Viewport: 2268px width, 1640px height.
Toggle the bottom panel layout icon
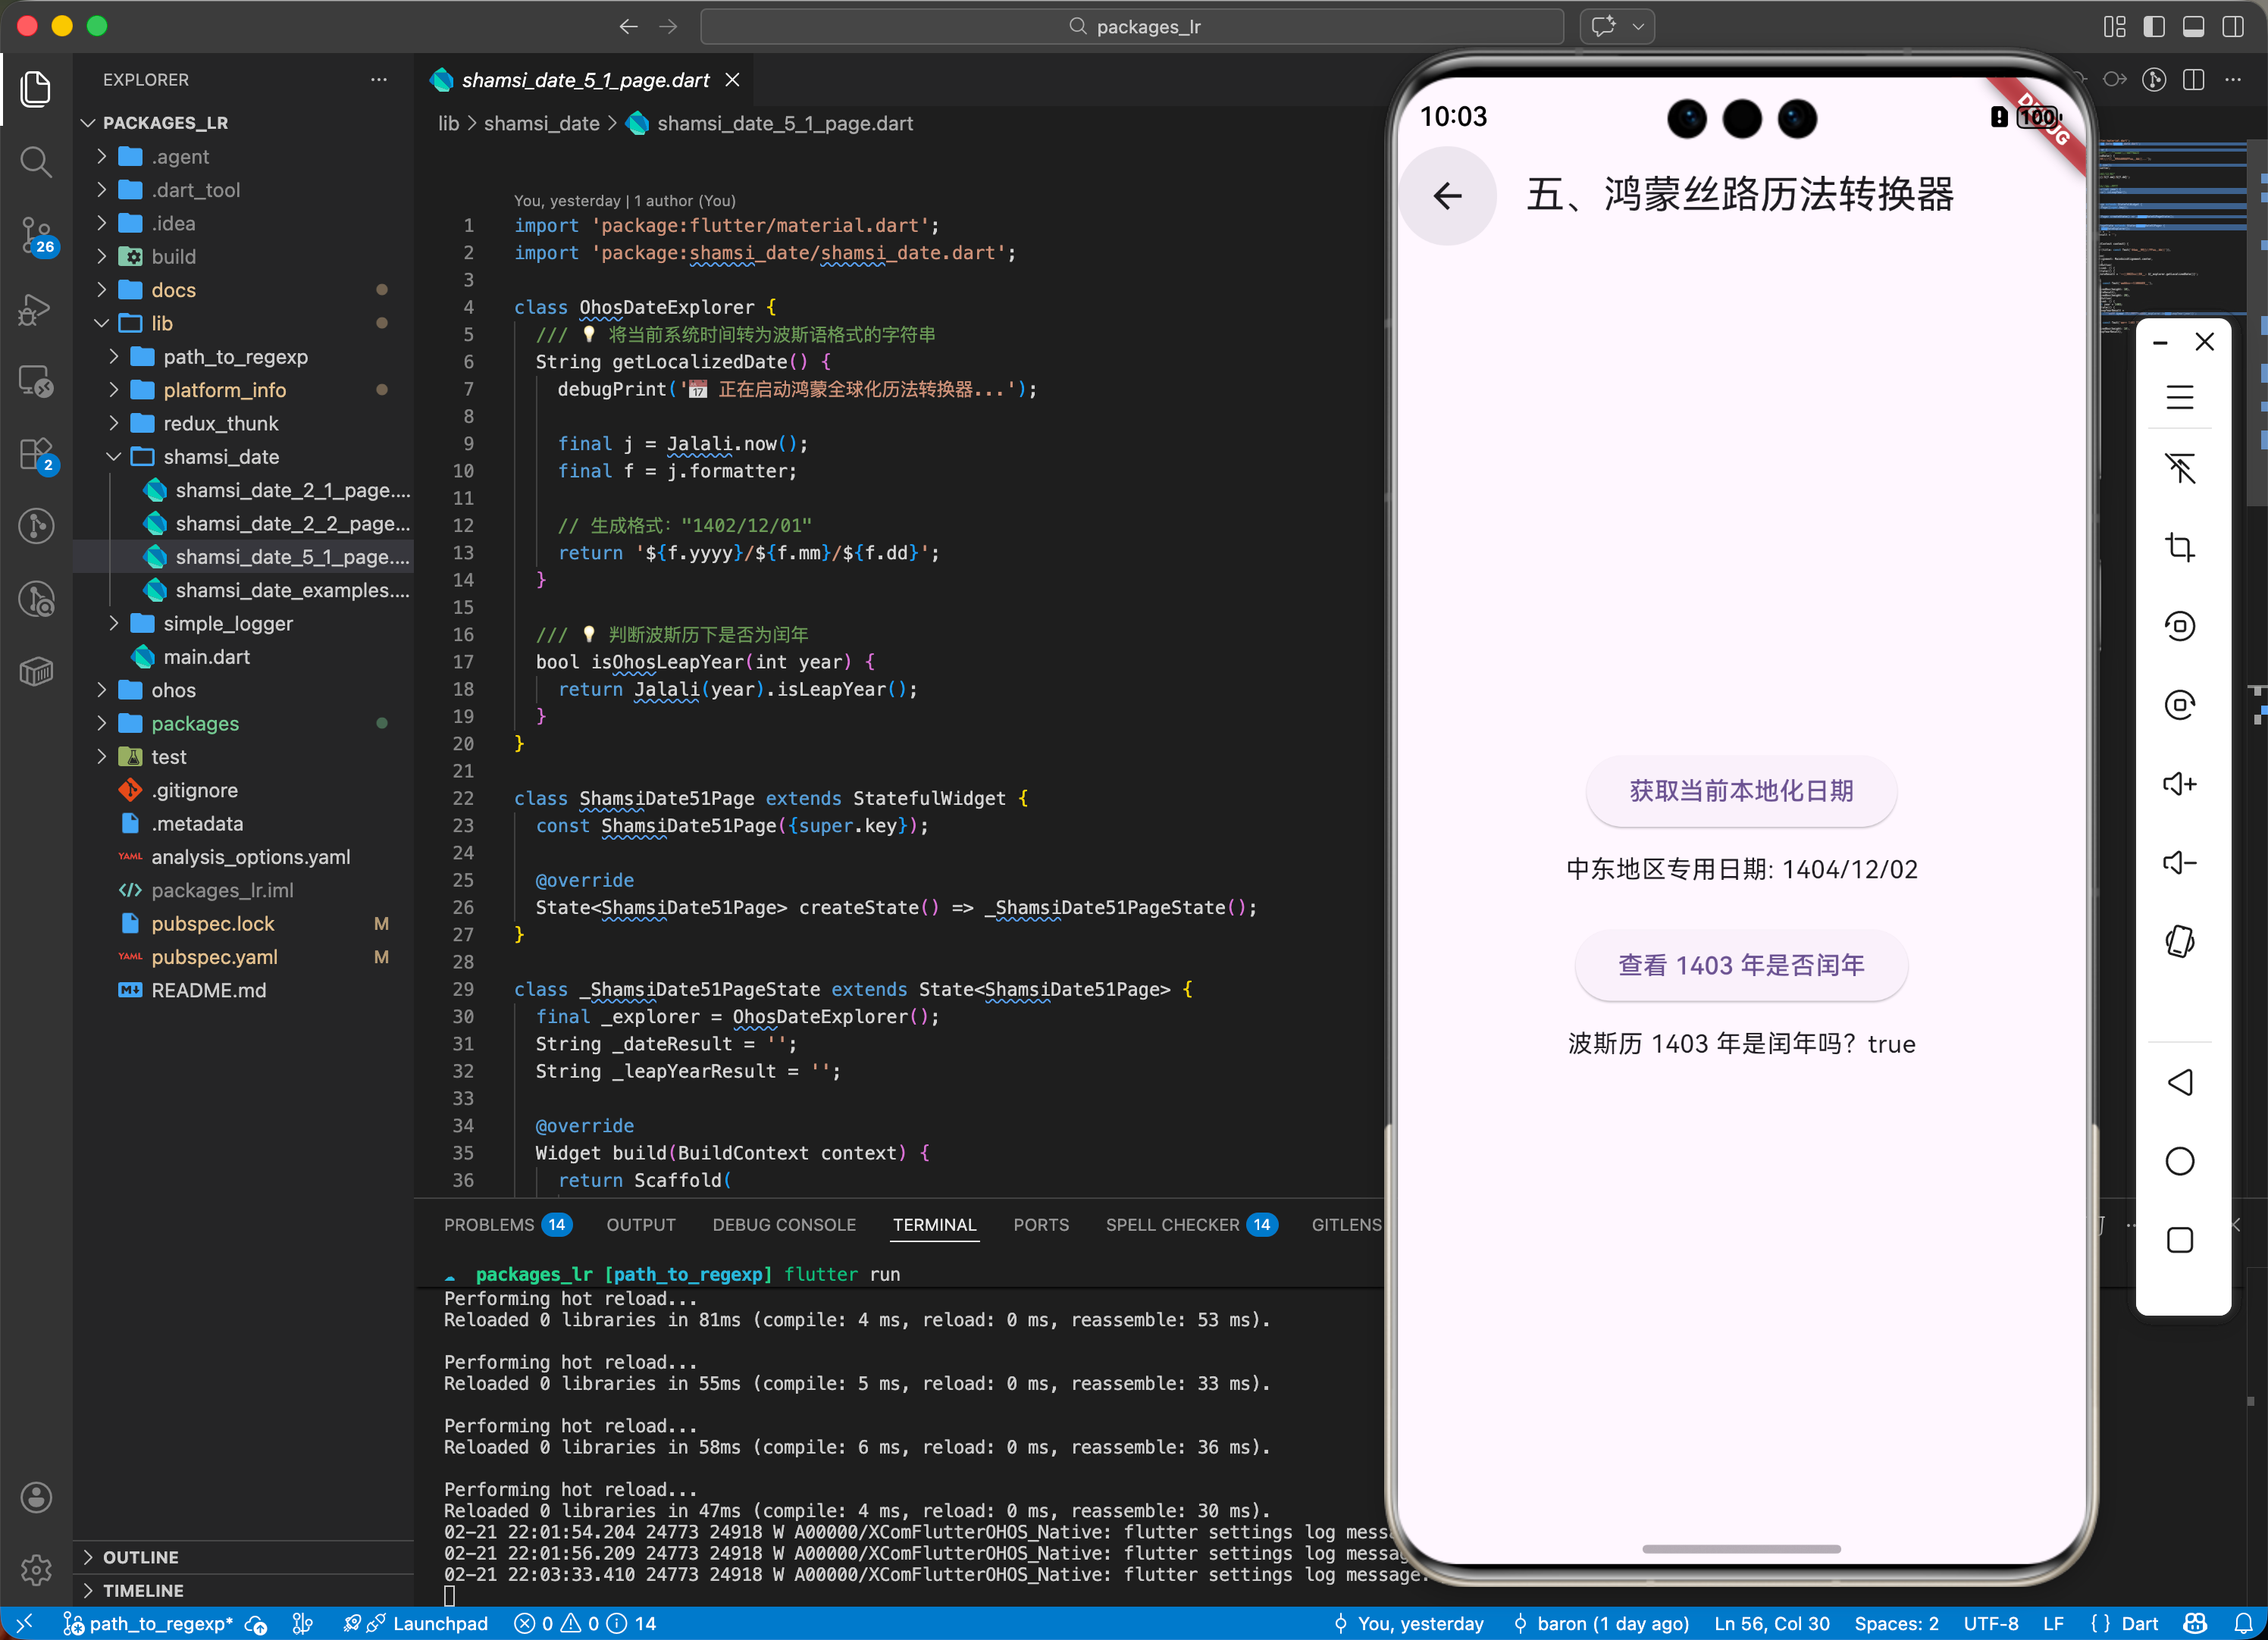2193,27
